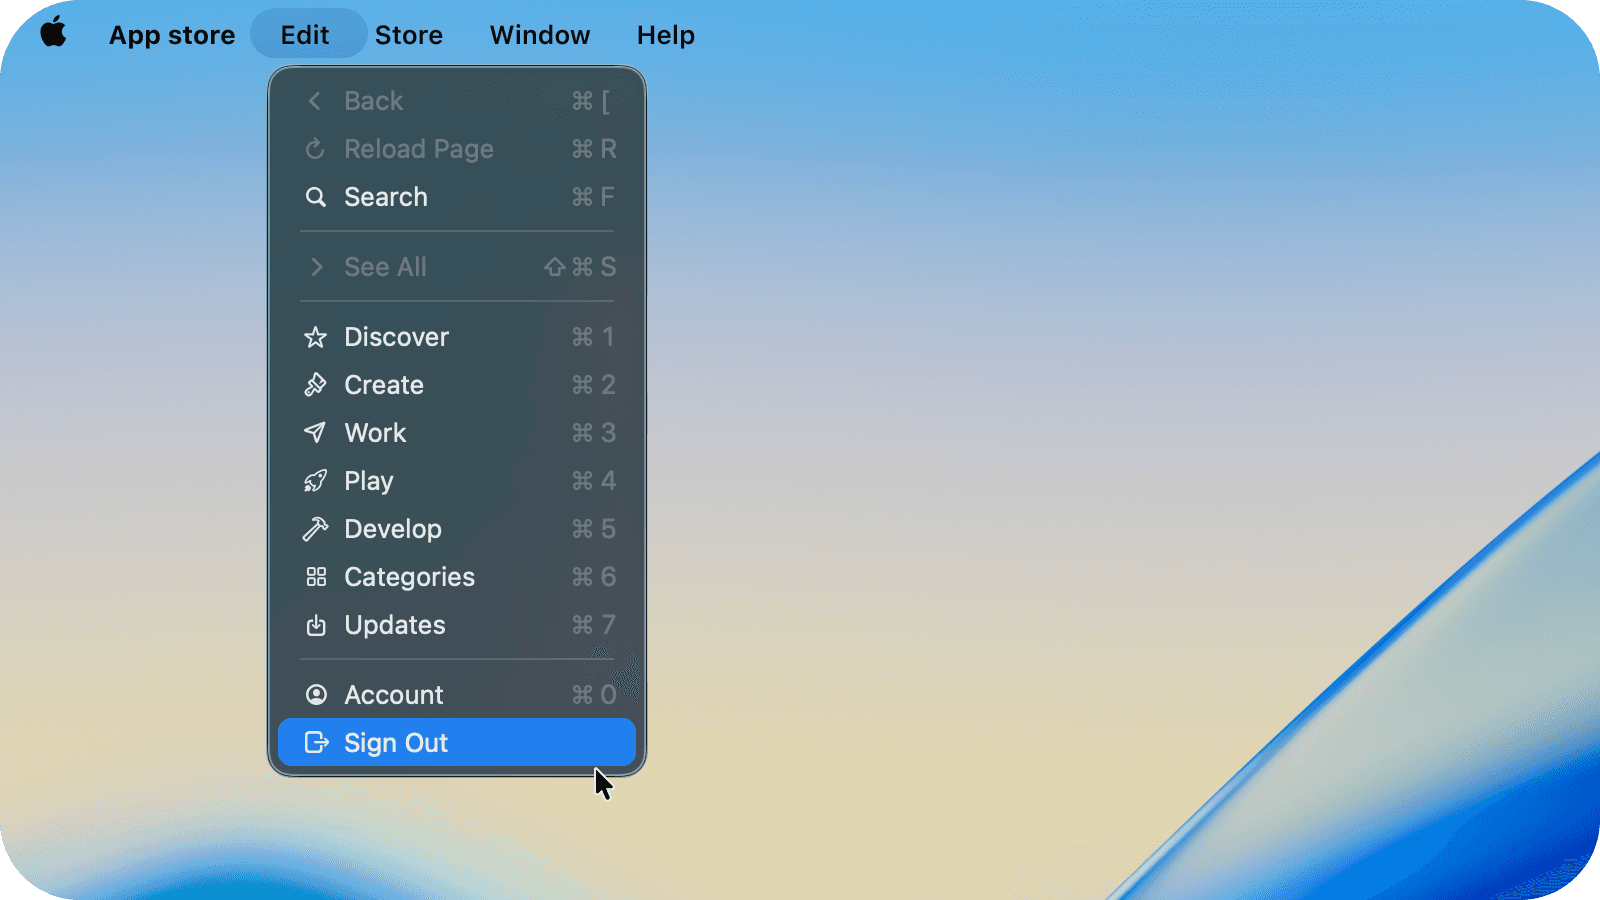Open the App store menu

[x=172, y=35]
